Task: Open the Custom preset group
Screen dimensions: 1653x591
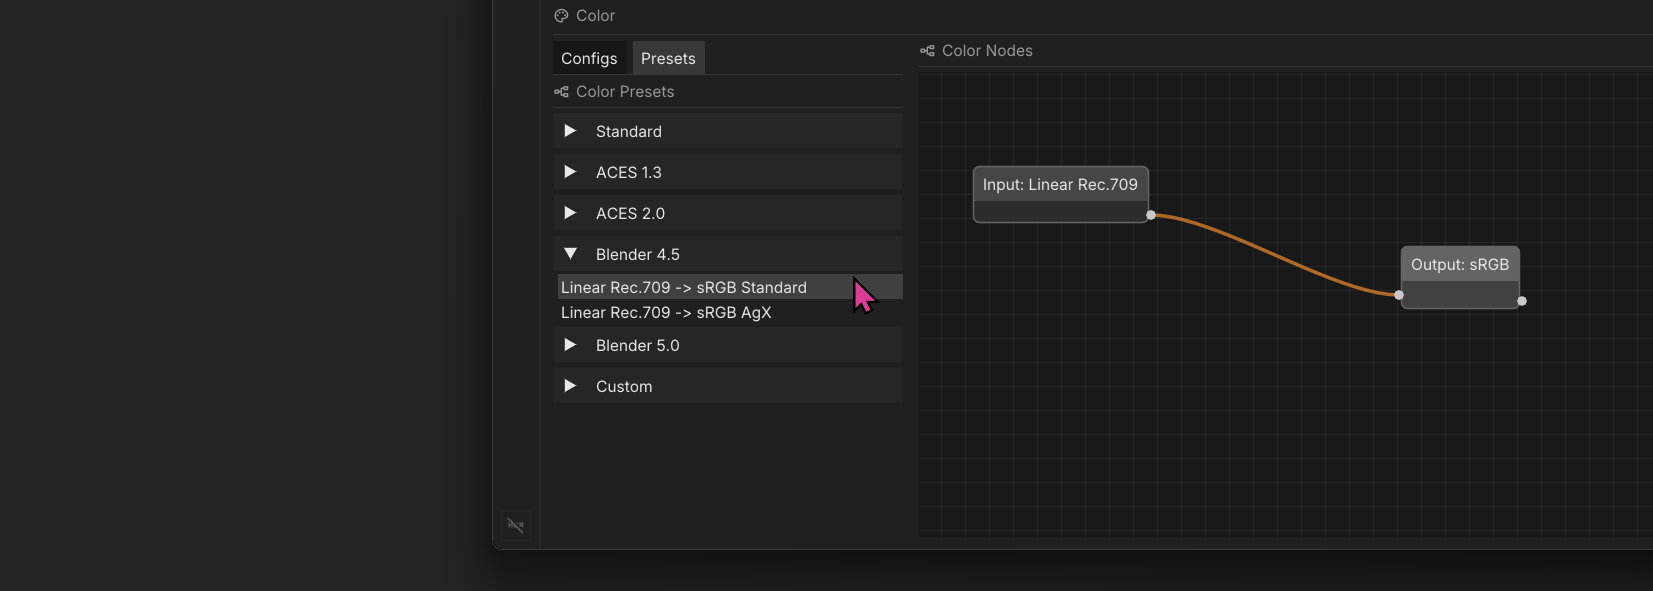Action: (570, 386)
